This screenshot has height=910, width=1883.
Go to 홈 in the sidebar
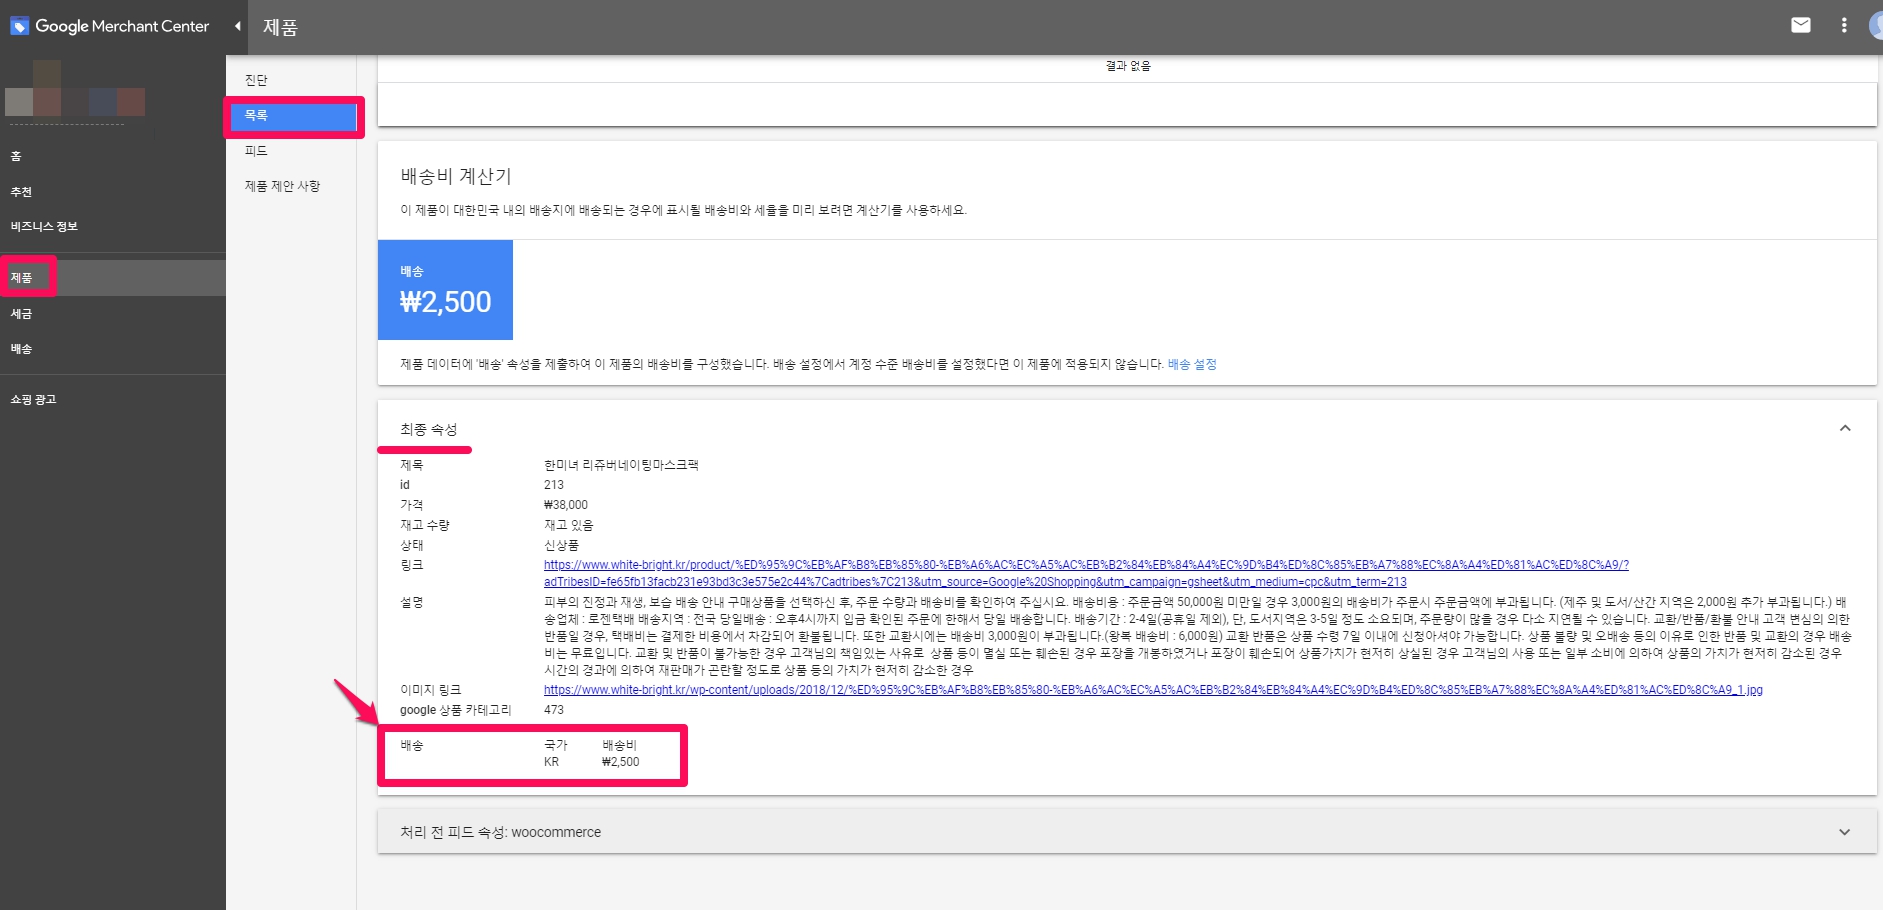(x=16, y=156)
